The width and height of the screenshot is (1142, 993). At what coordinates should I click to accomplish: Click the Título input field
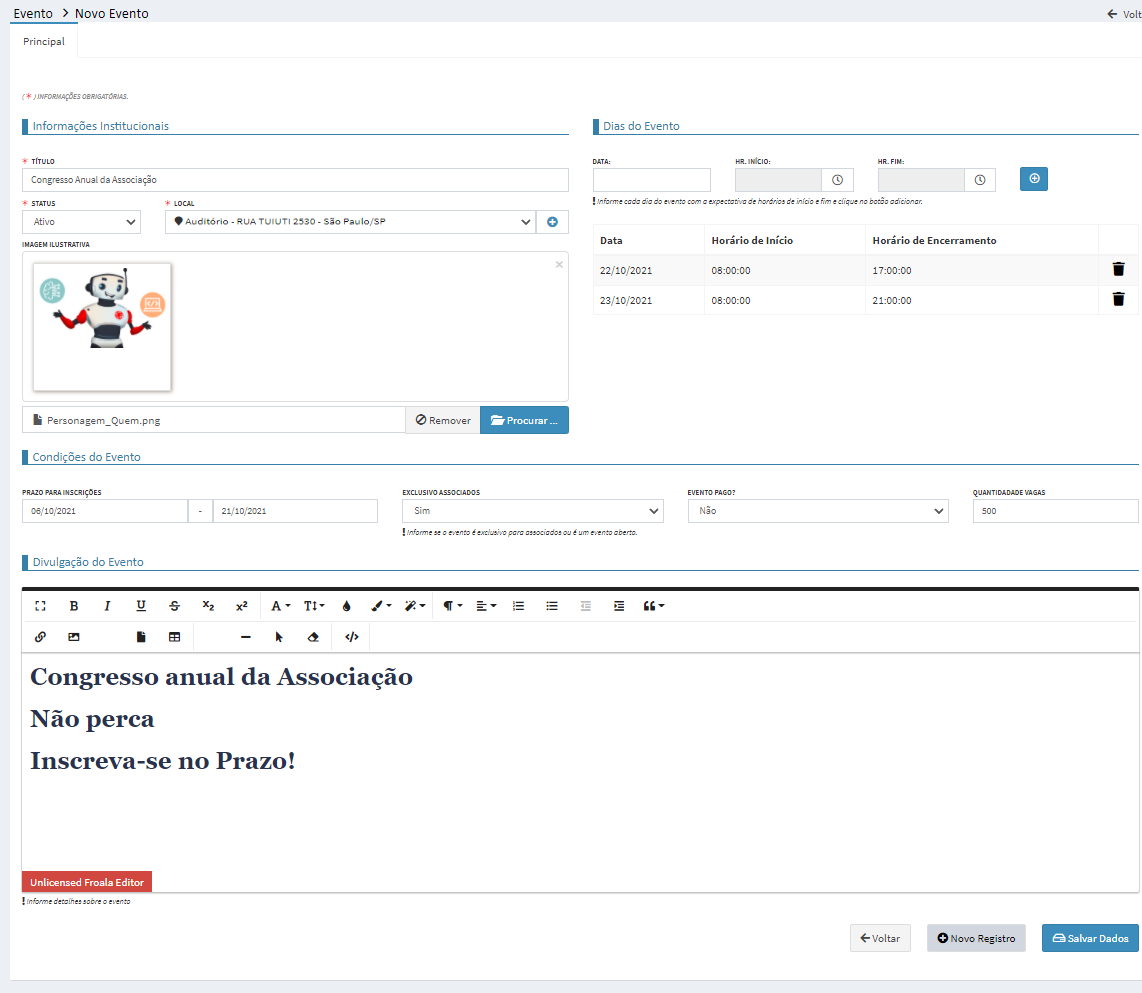(x=295, y=180)
